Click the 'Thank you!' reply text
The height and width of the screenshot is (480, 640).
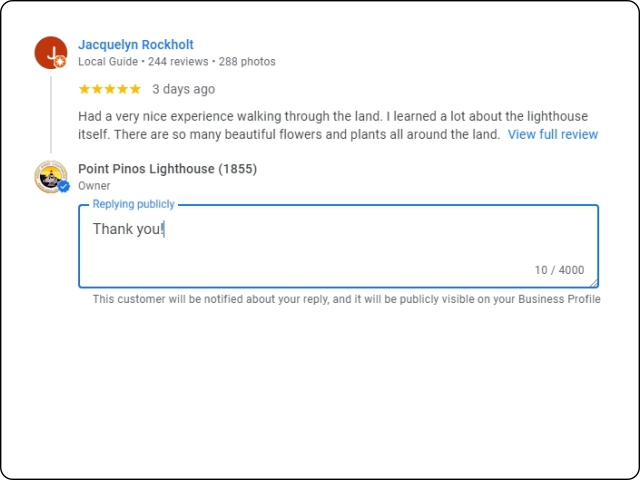coord(128,229)
